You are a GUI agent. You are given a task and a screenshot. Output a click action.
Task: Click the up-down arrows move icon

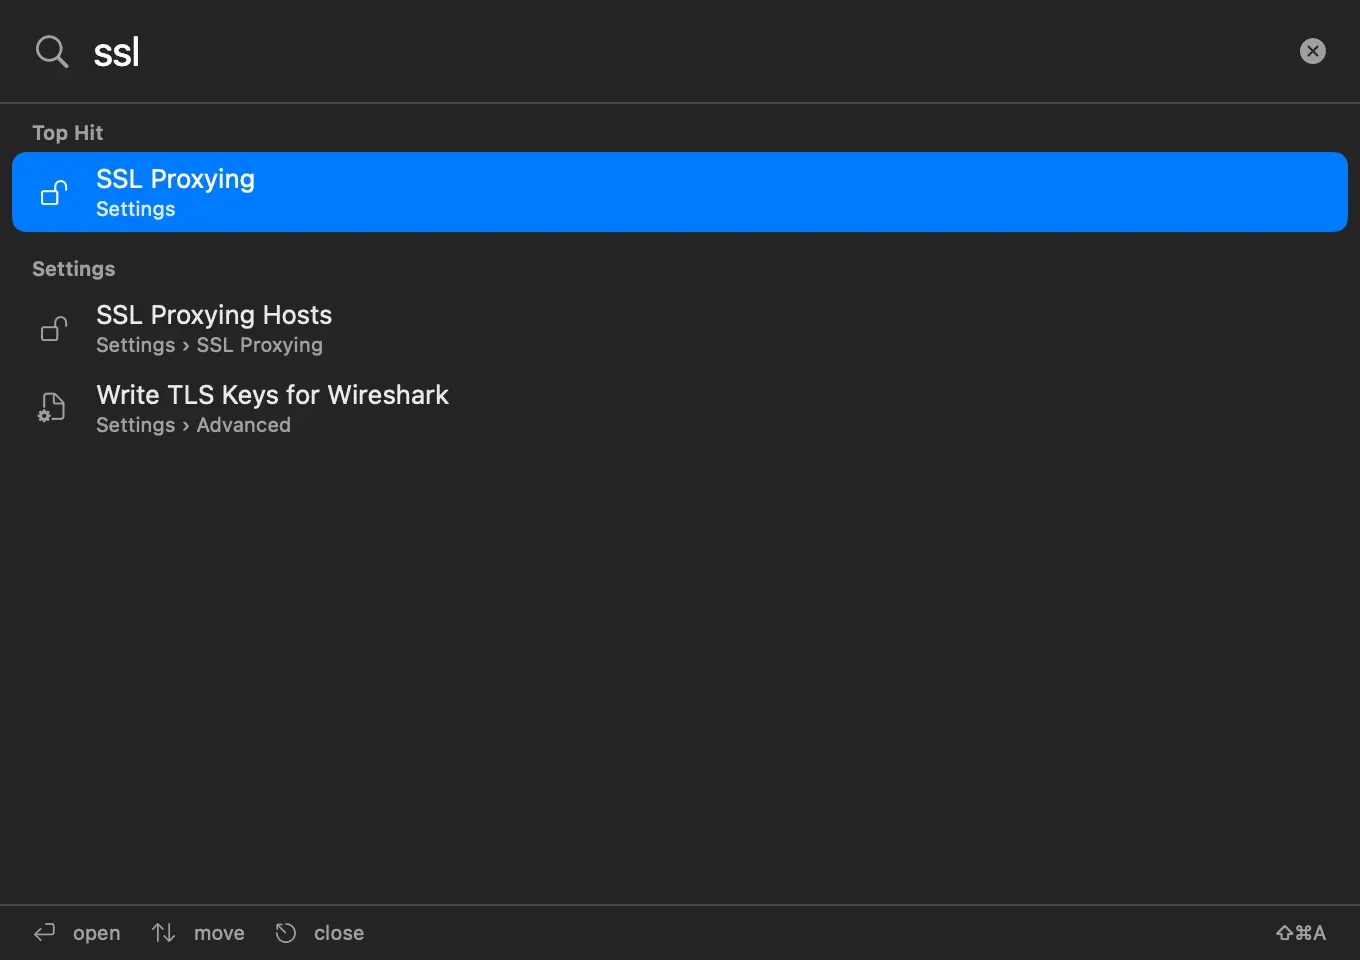(x=164, y=932)
